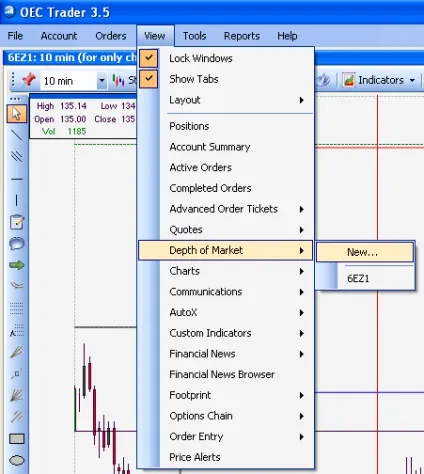Select the dotted grid lines tool
Viewport: 424px width, 474px height.
16,308
